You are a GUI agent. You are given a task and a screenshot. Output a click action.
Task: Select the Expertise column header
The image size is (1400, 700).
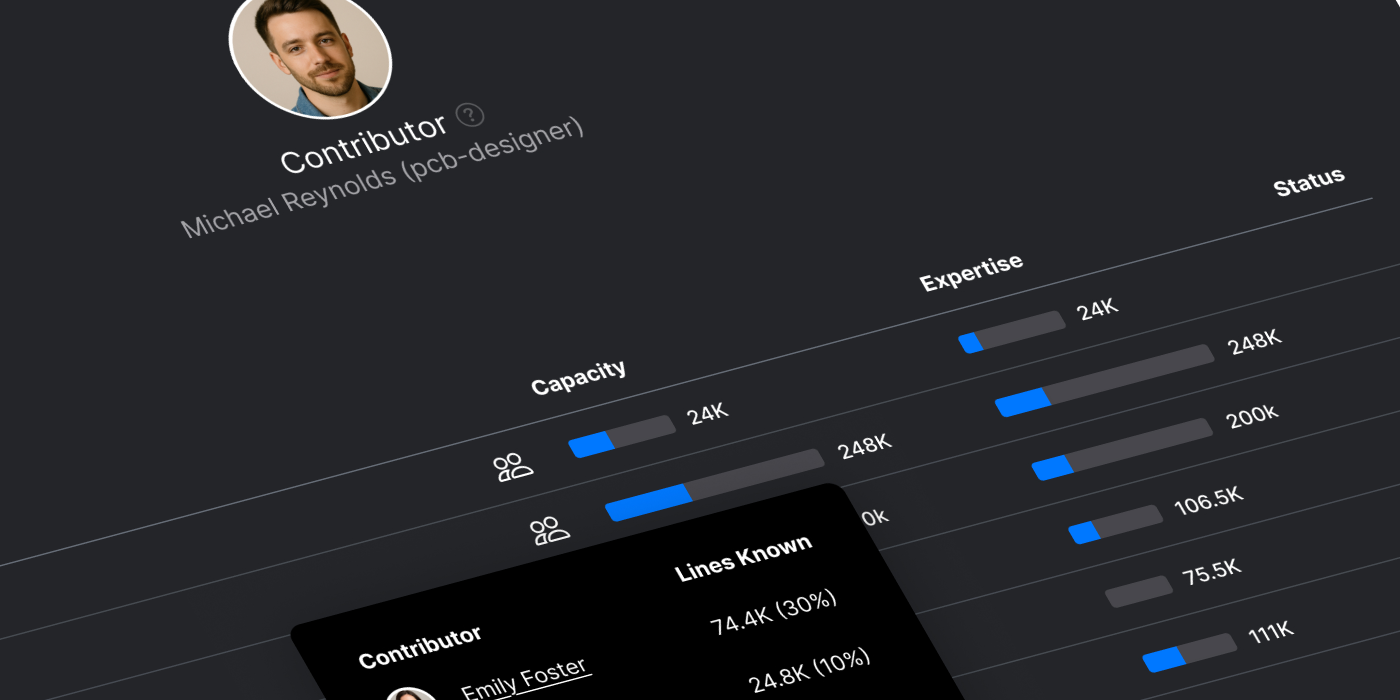pyautogui.click(x=971, y=272)
